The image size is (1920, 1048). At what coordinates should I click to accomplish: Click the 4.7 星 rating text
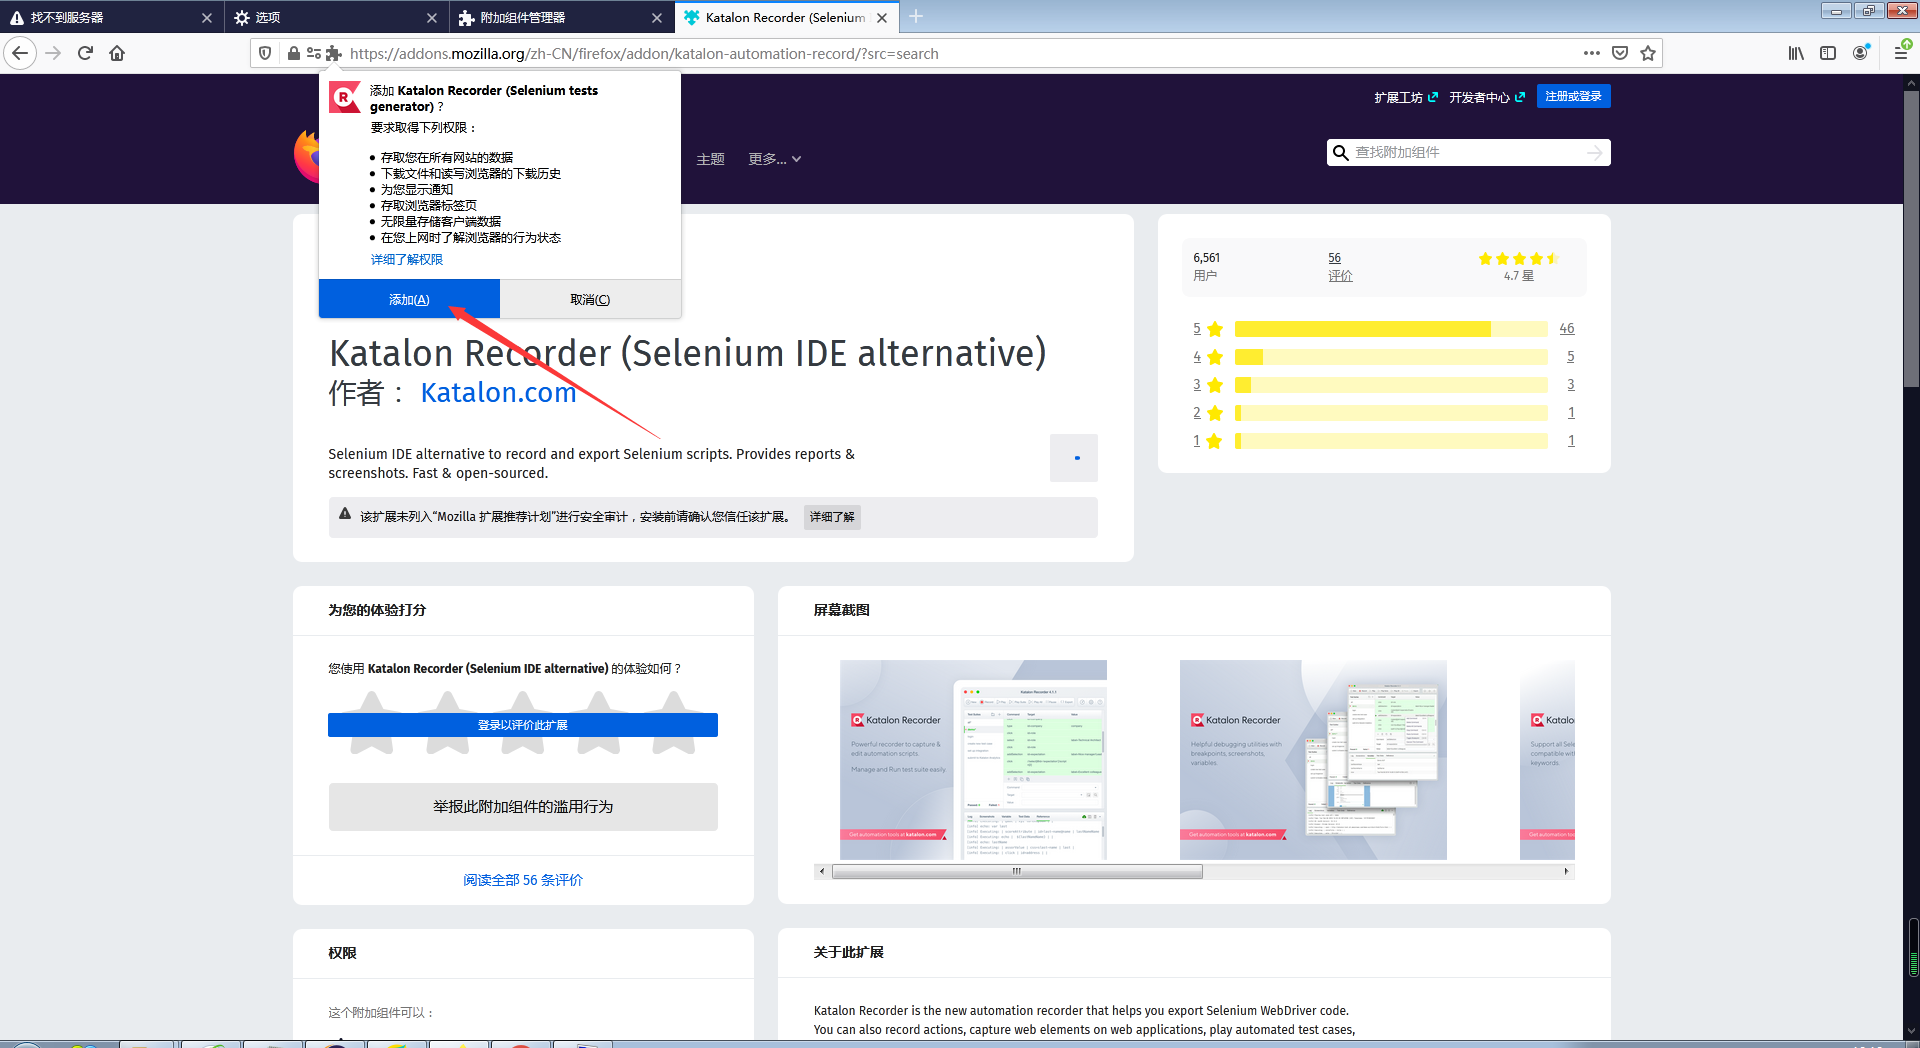1518,276
